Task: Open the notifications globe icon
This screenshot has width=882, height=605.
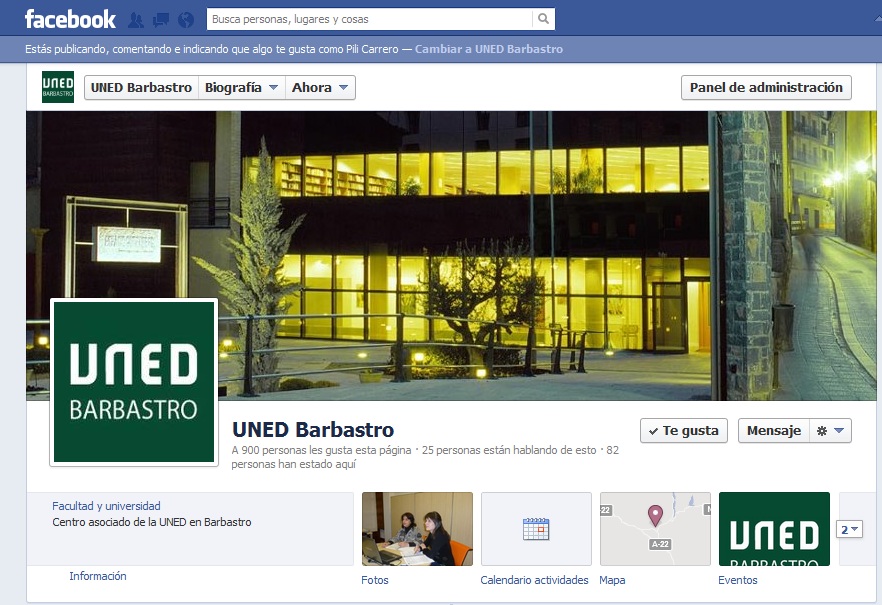Action: [186, 20]
